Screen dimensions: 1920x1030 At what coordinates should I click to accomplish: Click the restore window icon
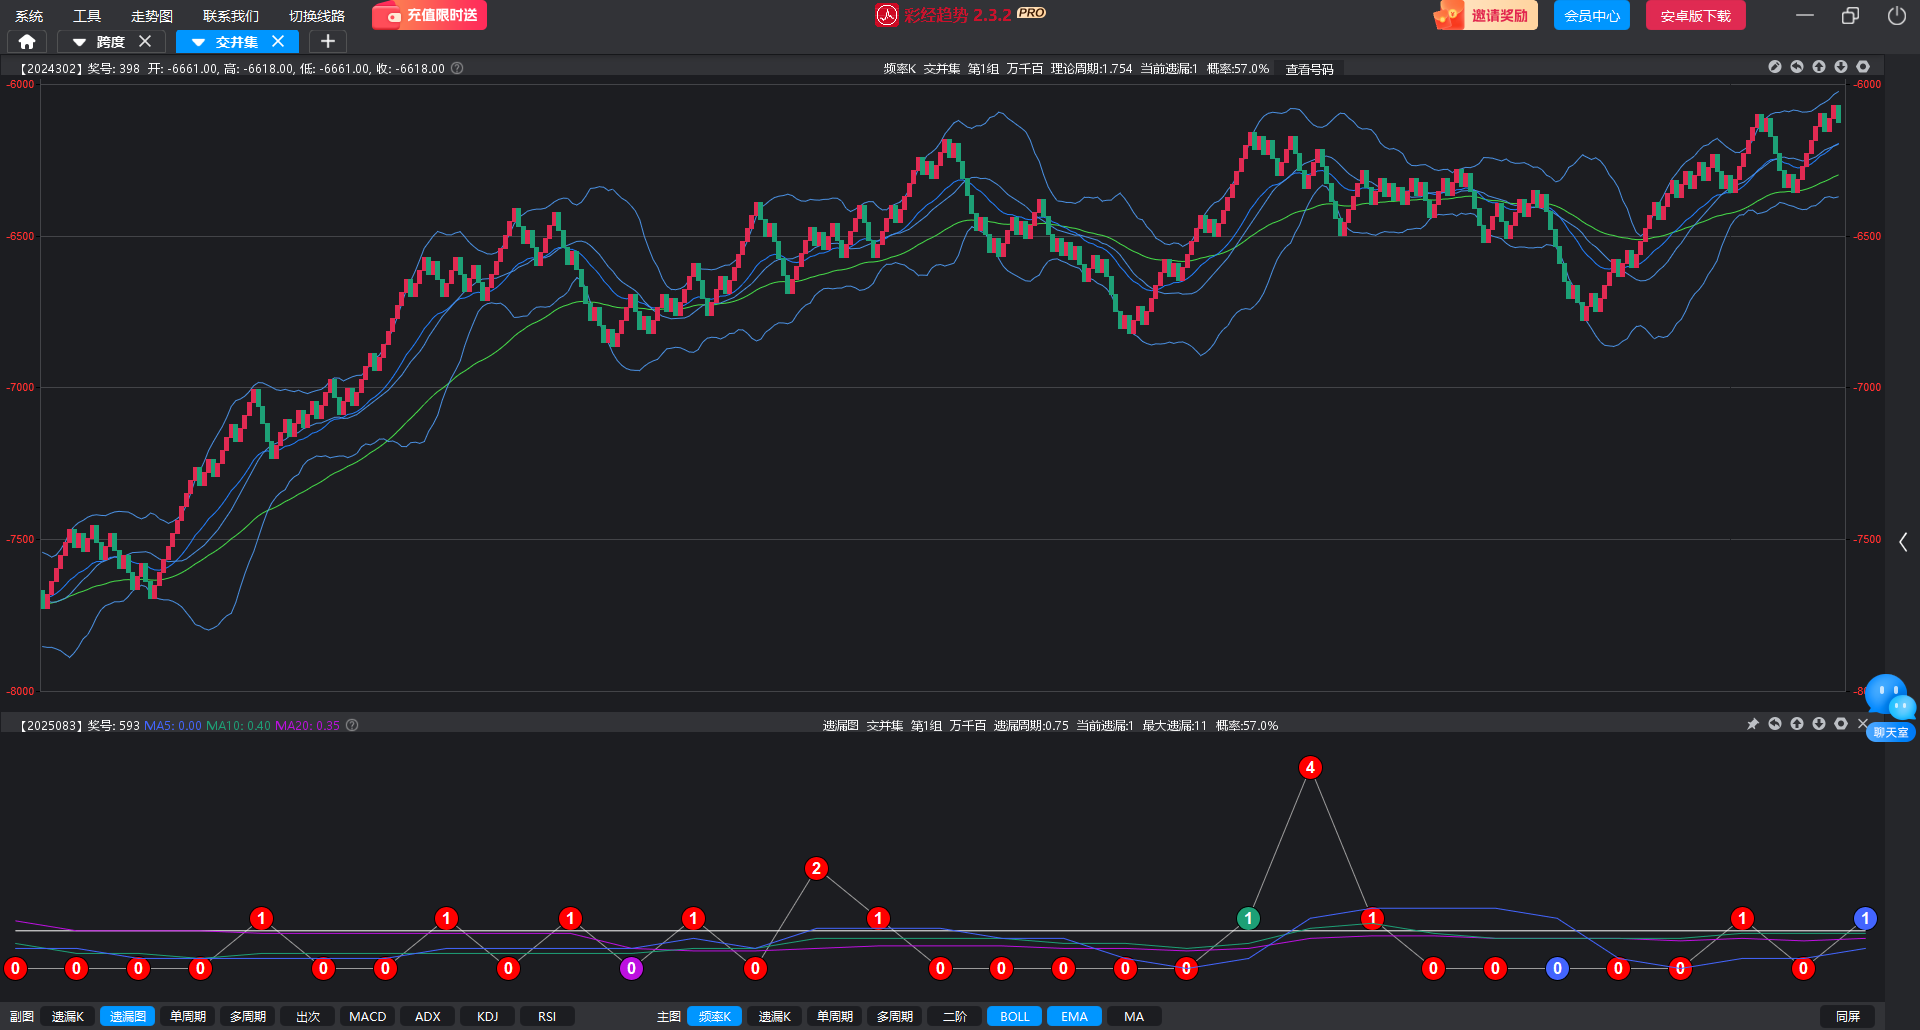click(1850, 15)
